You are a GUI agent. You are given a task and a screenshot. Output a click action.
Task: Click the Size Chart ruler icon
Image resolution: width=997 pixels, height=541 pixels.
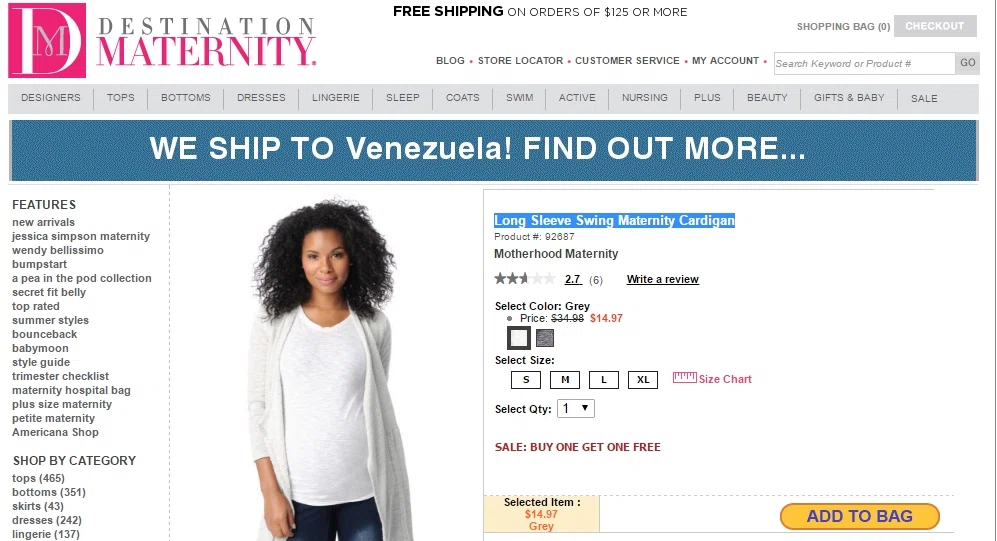click(685, 378)
